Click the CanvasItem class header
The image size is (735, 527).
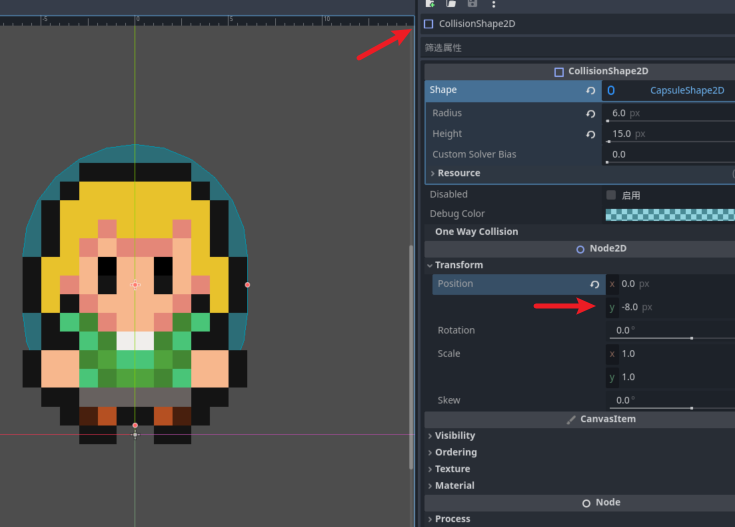(608, 419)
